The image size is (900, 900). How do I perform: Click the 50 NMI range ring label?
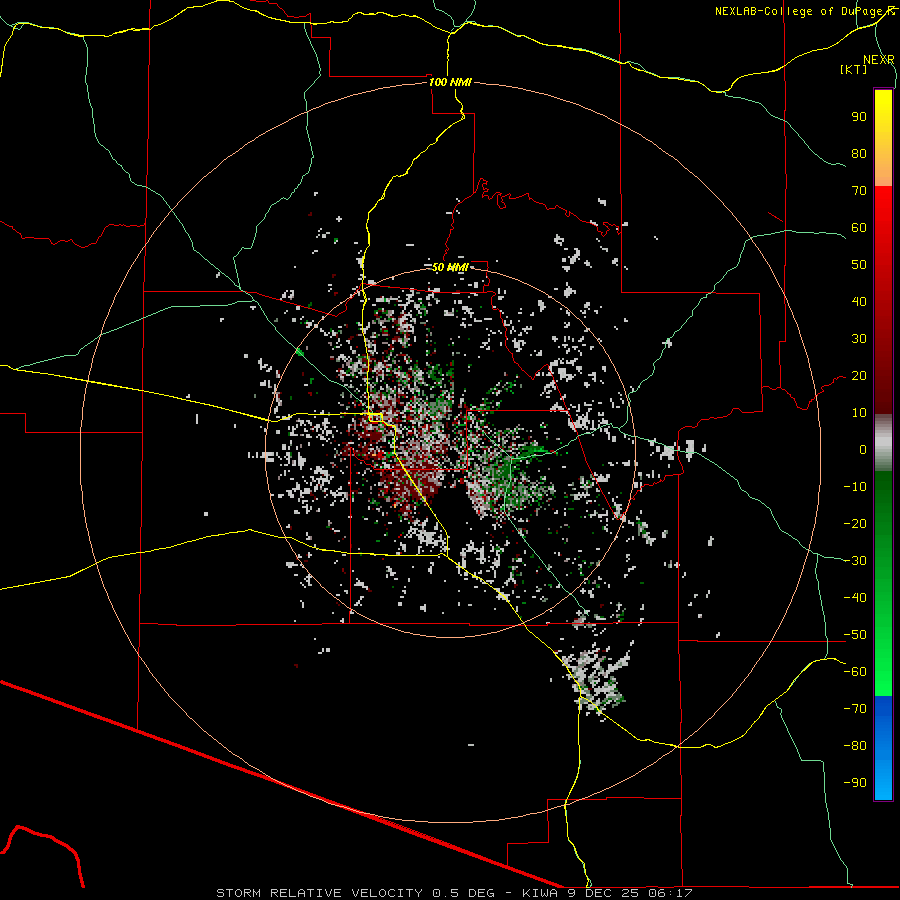pyautogui.click(x=449, y=267)
